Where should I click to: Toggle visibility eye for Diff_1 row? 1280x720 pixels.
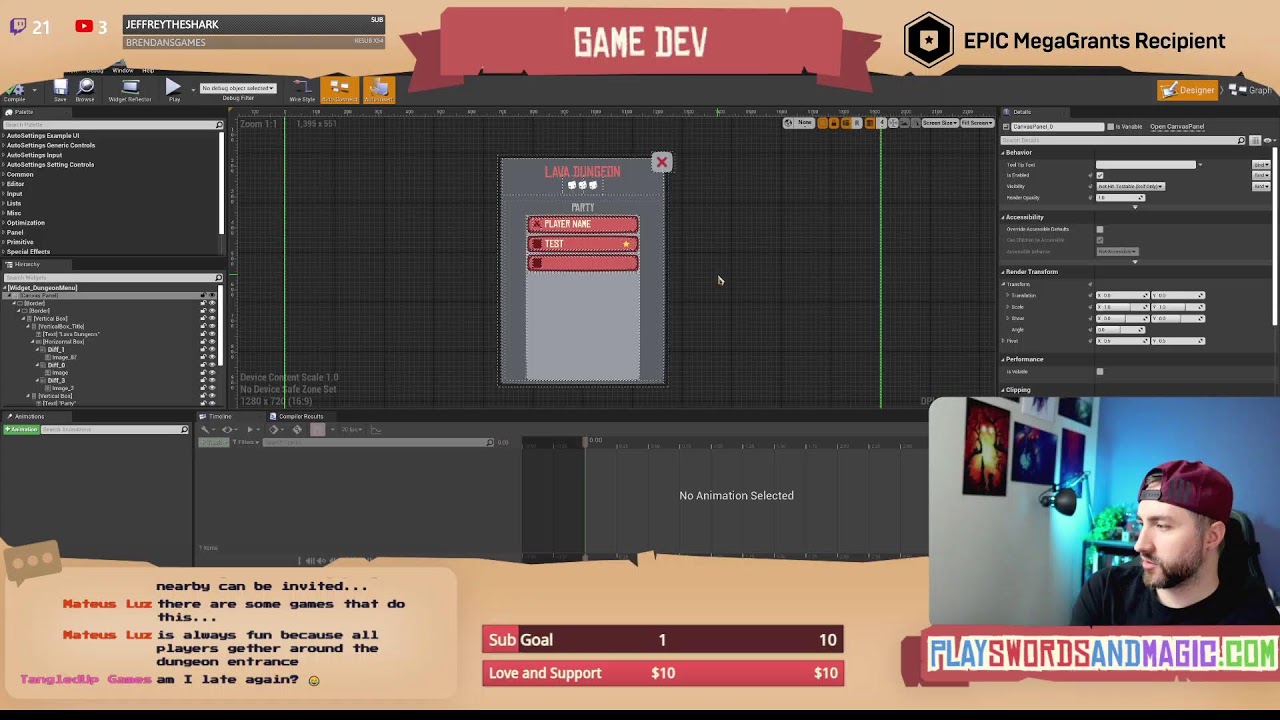(x=212, y=350)
